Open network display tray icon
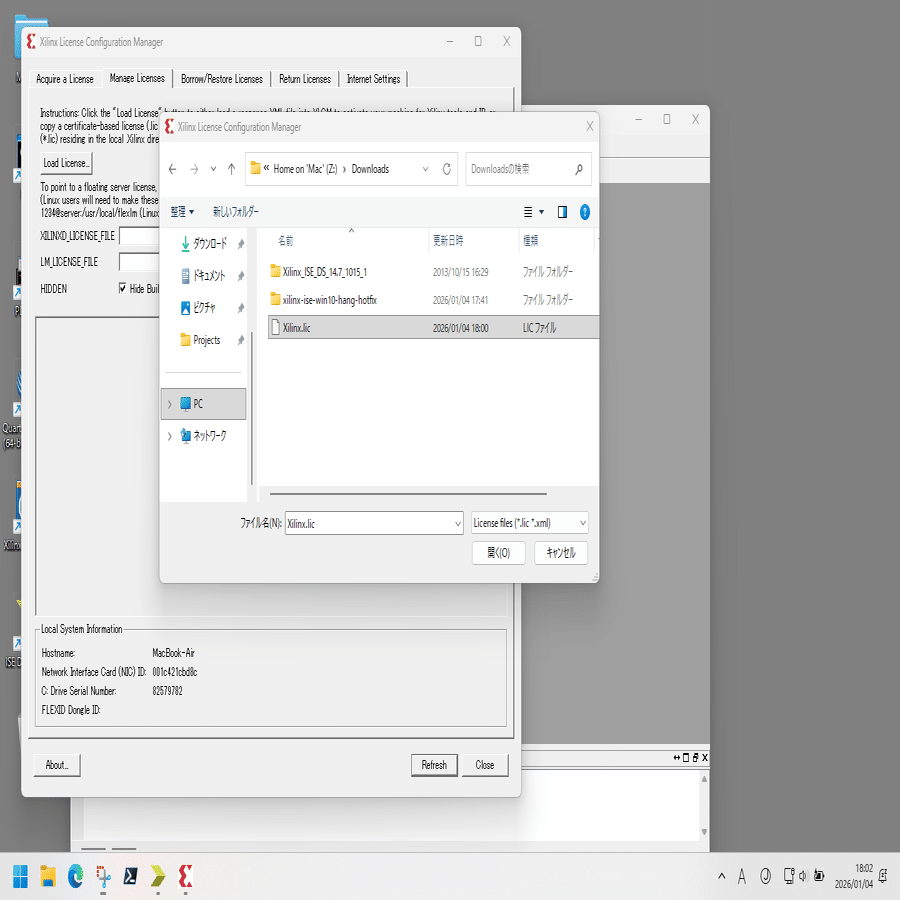Image resolution: width=900 pixels, height=900 pixels. pyautogui.click(x=789, y=876)
